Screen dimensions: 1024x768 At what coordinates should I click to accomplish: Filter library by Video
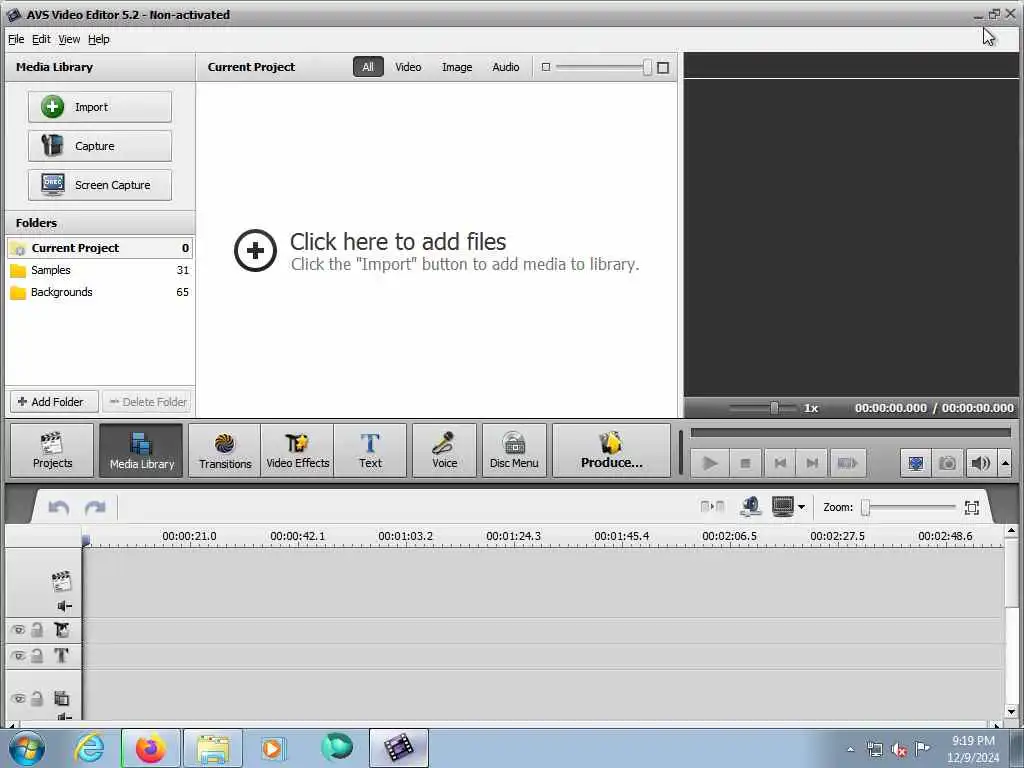click(408, 67)
